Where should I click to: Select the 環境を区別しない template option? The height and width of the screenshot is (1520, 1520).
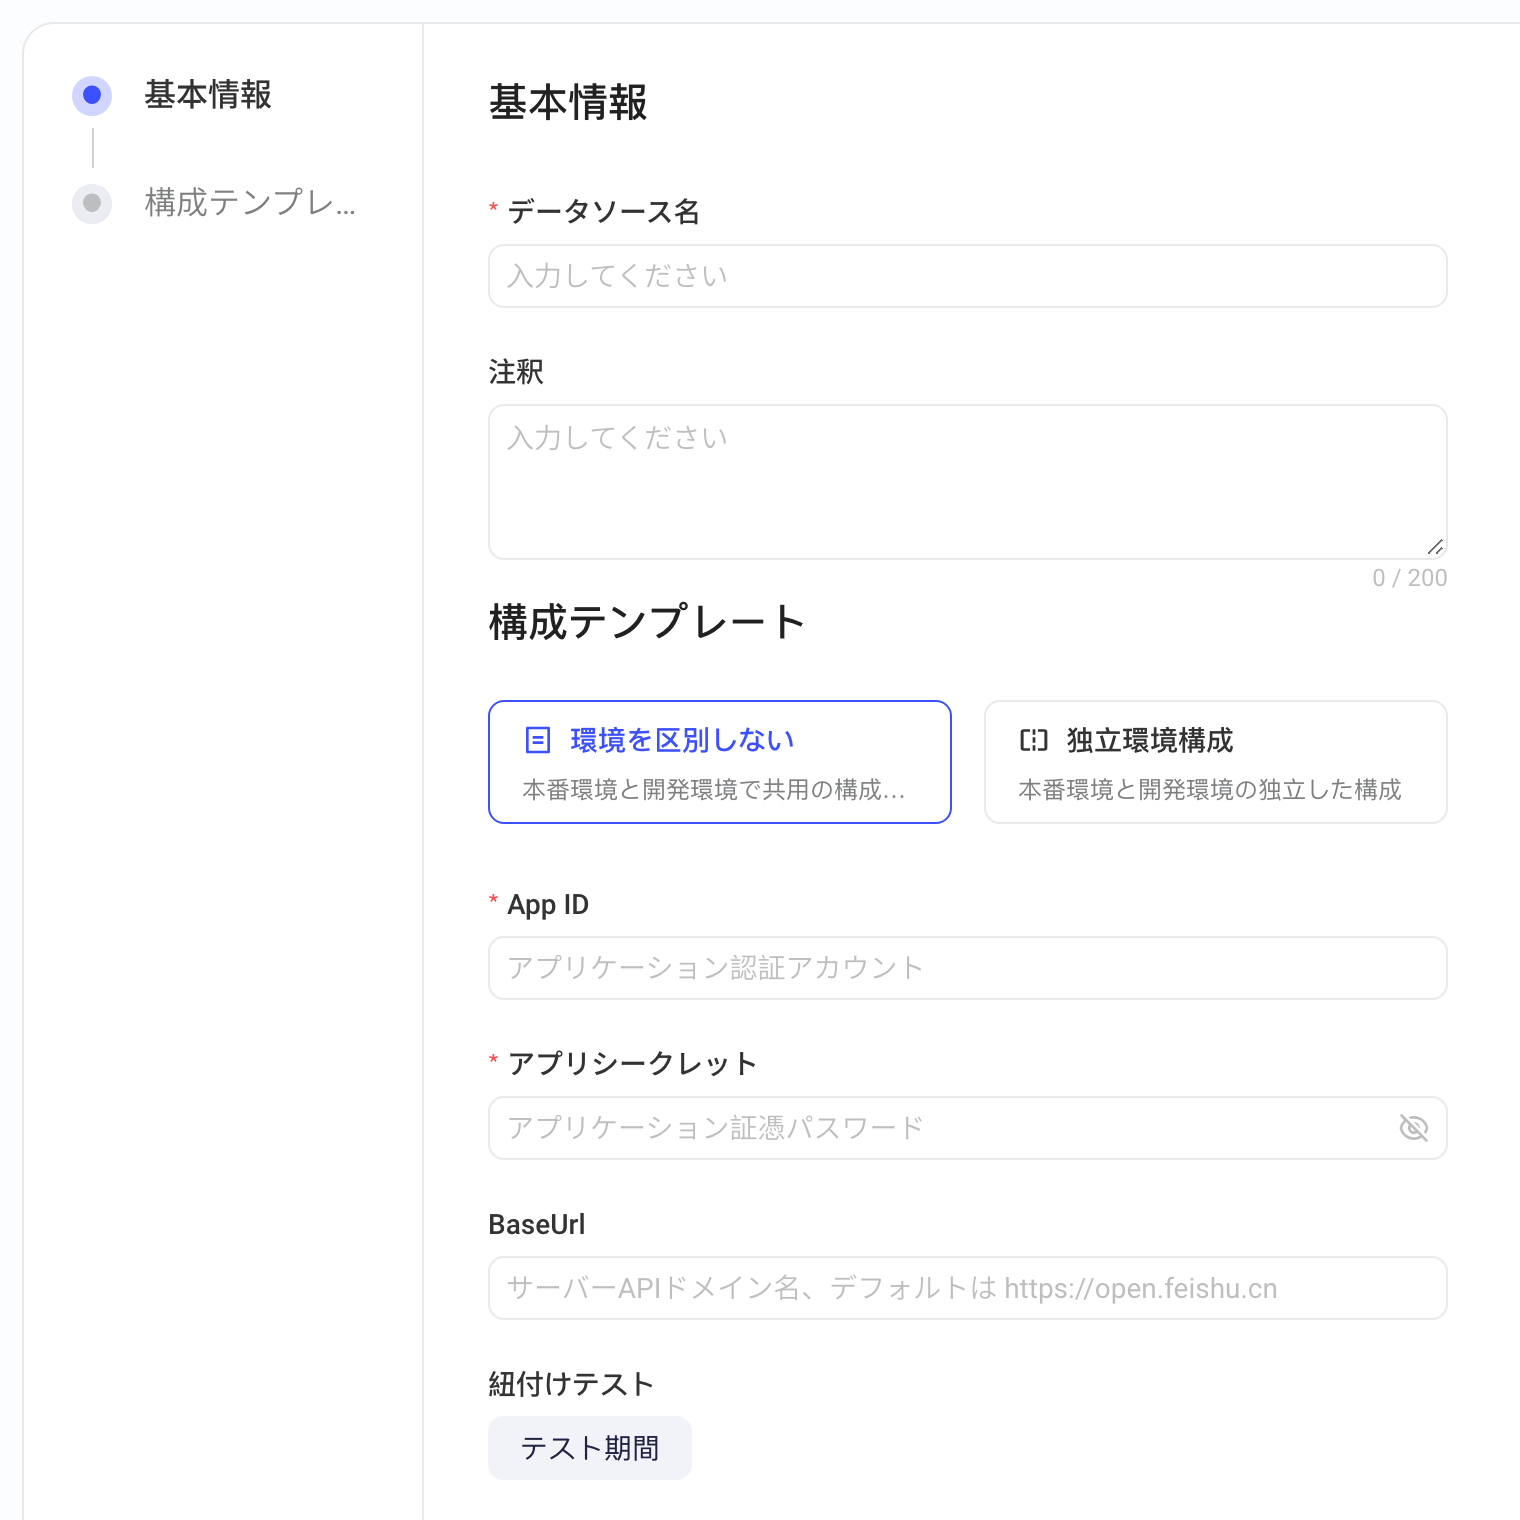[719, 762]
